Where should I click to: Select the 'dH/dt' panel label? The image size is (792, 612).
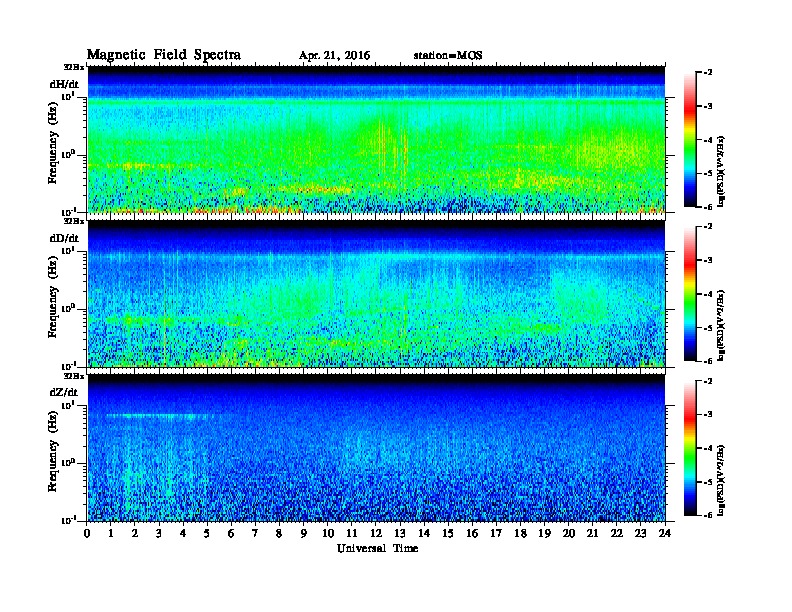(x=64, y=84)
